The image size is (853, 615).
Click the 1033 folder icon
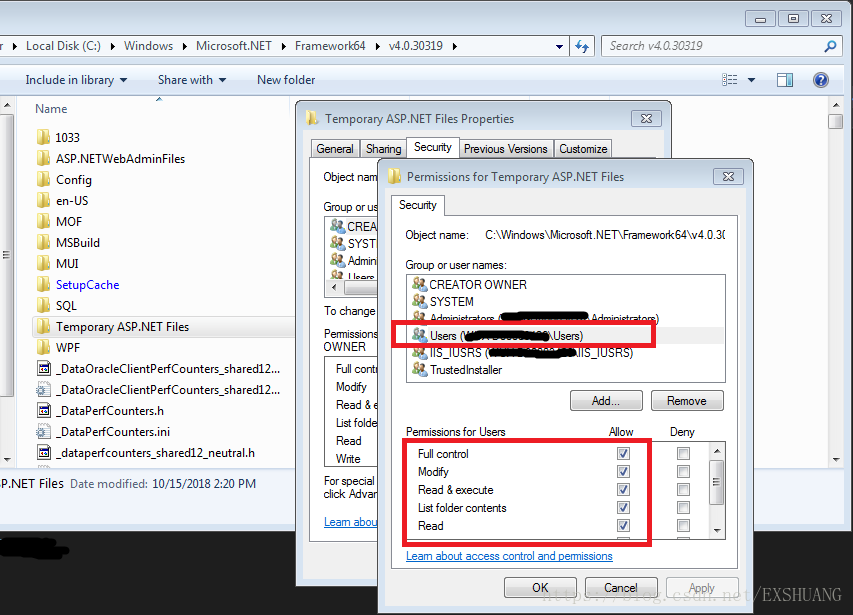[44, 137]
